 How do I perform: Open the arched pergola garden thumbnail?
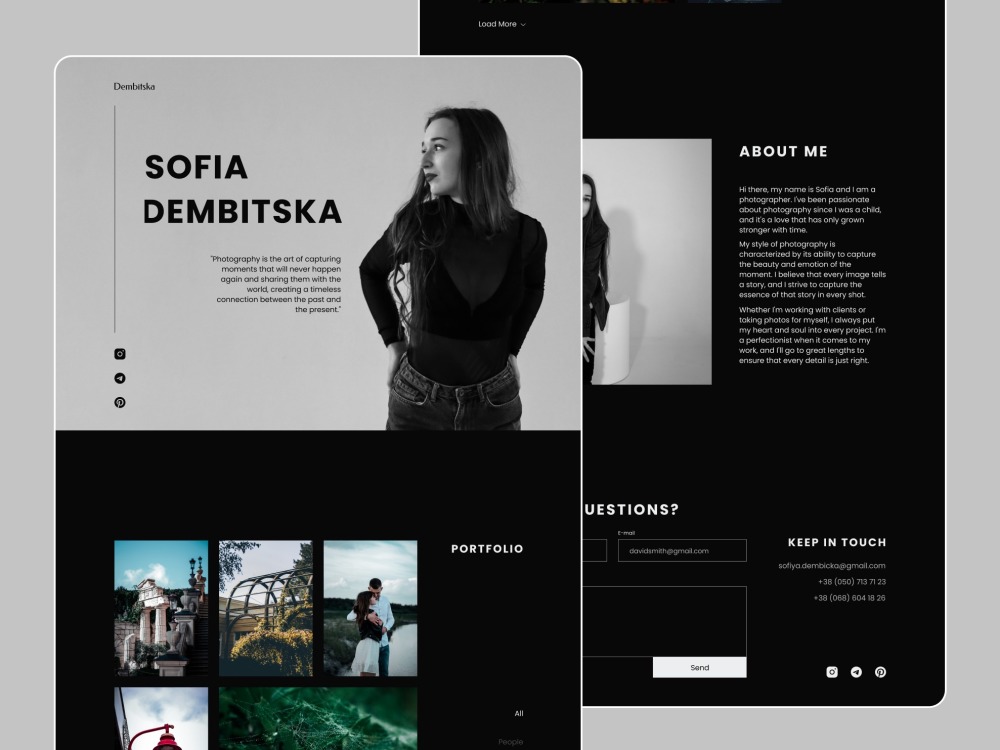(x=266, y=608)
